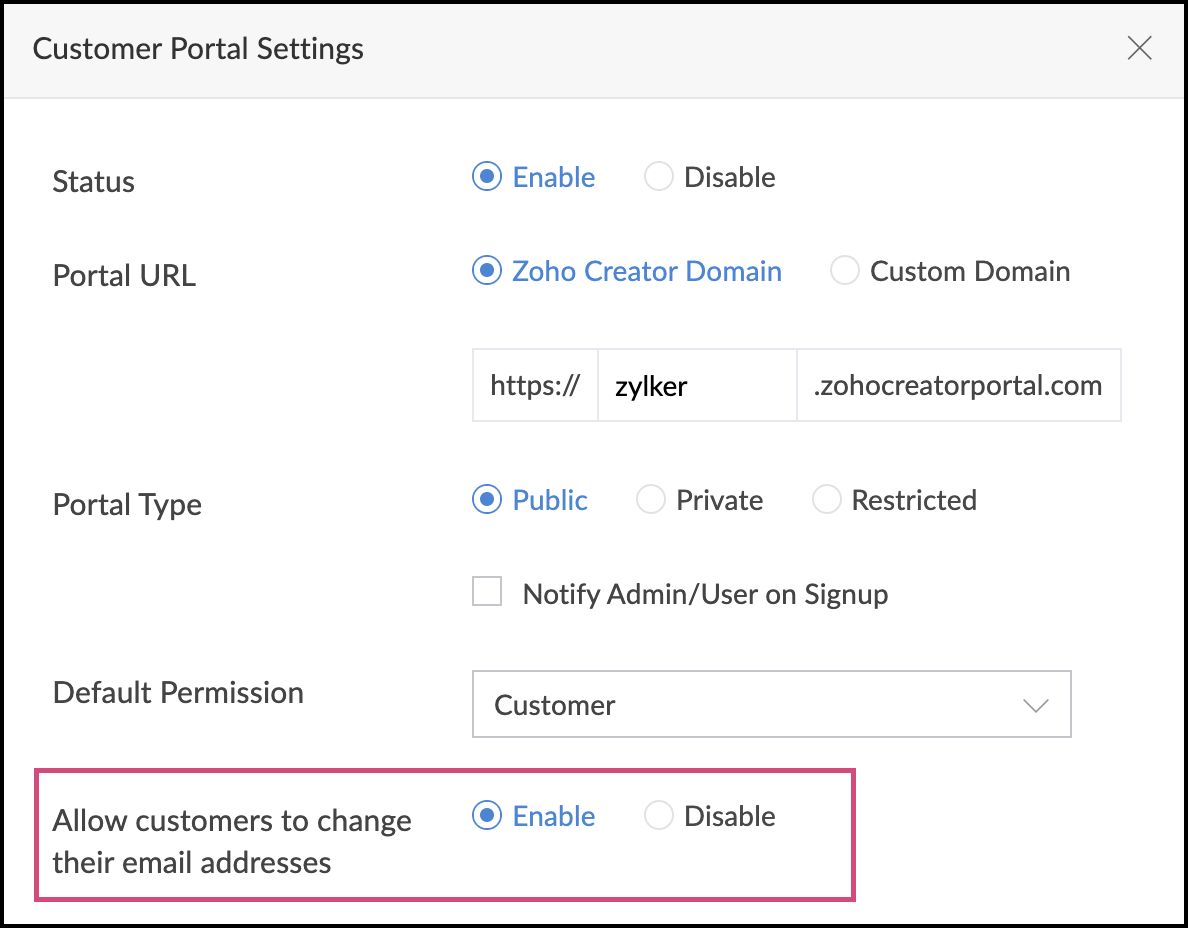1188x928 pixels.
Task: Click the Zoho Creator Domain label
Action: pyautogui.click(x=647, y=271)
